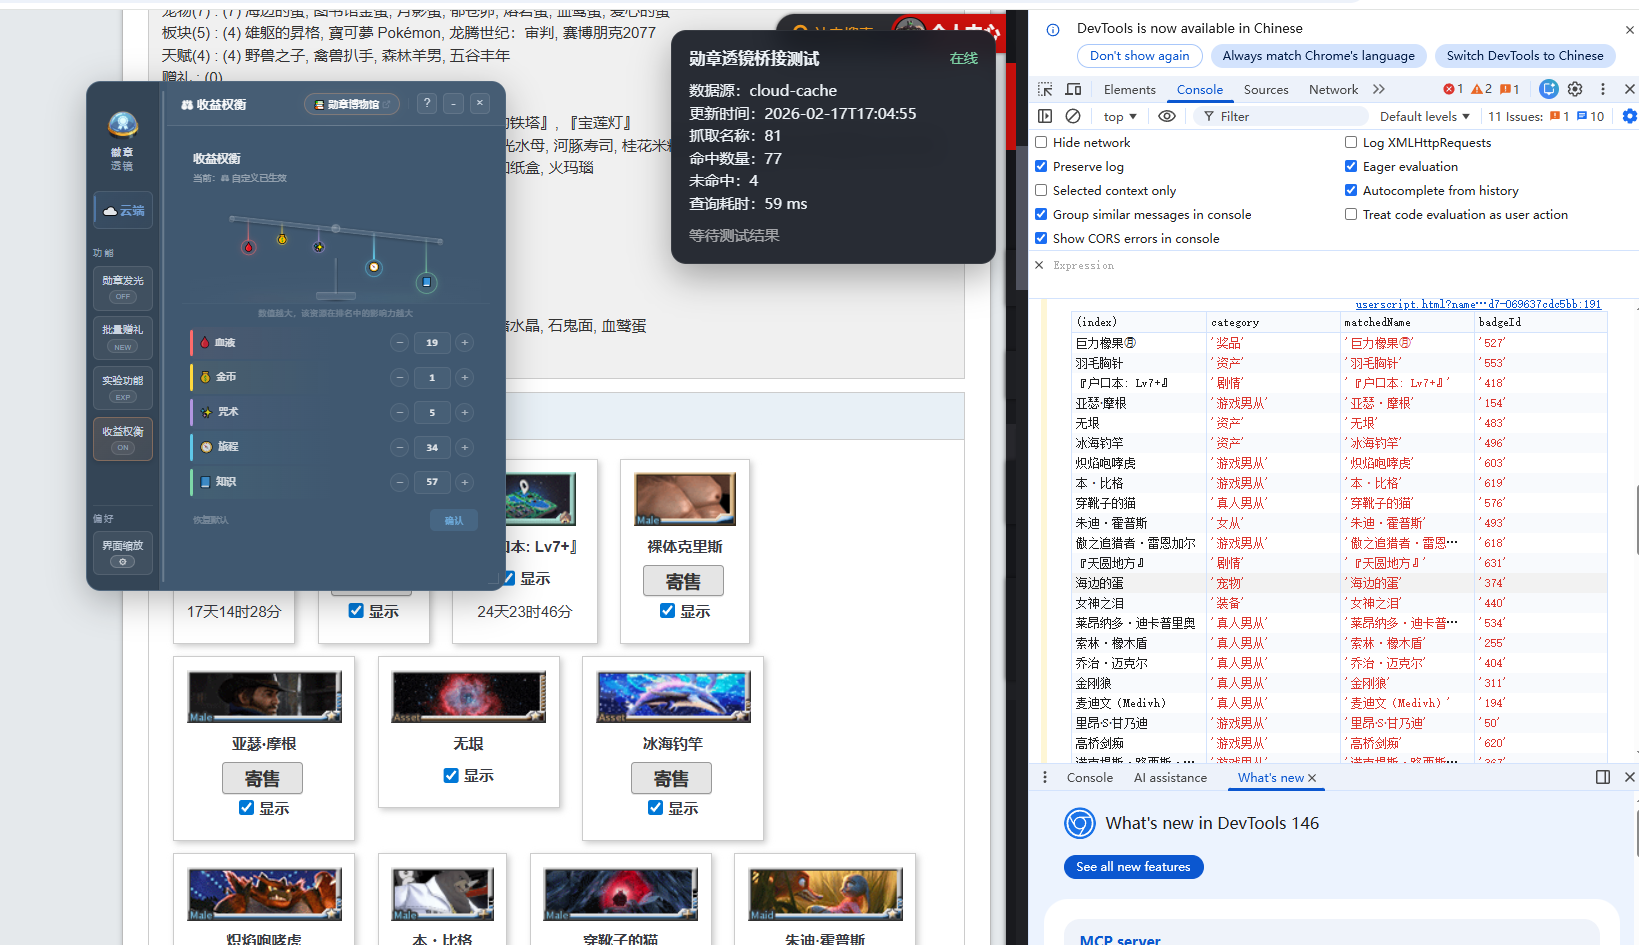1639x945 pixels.
Task: Switch to the Network tab
Action: click(x=1333, y=89)
